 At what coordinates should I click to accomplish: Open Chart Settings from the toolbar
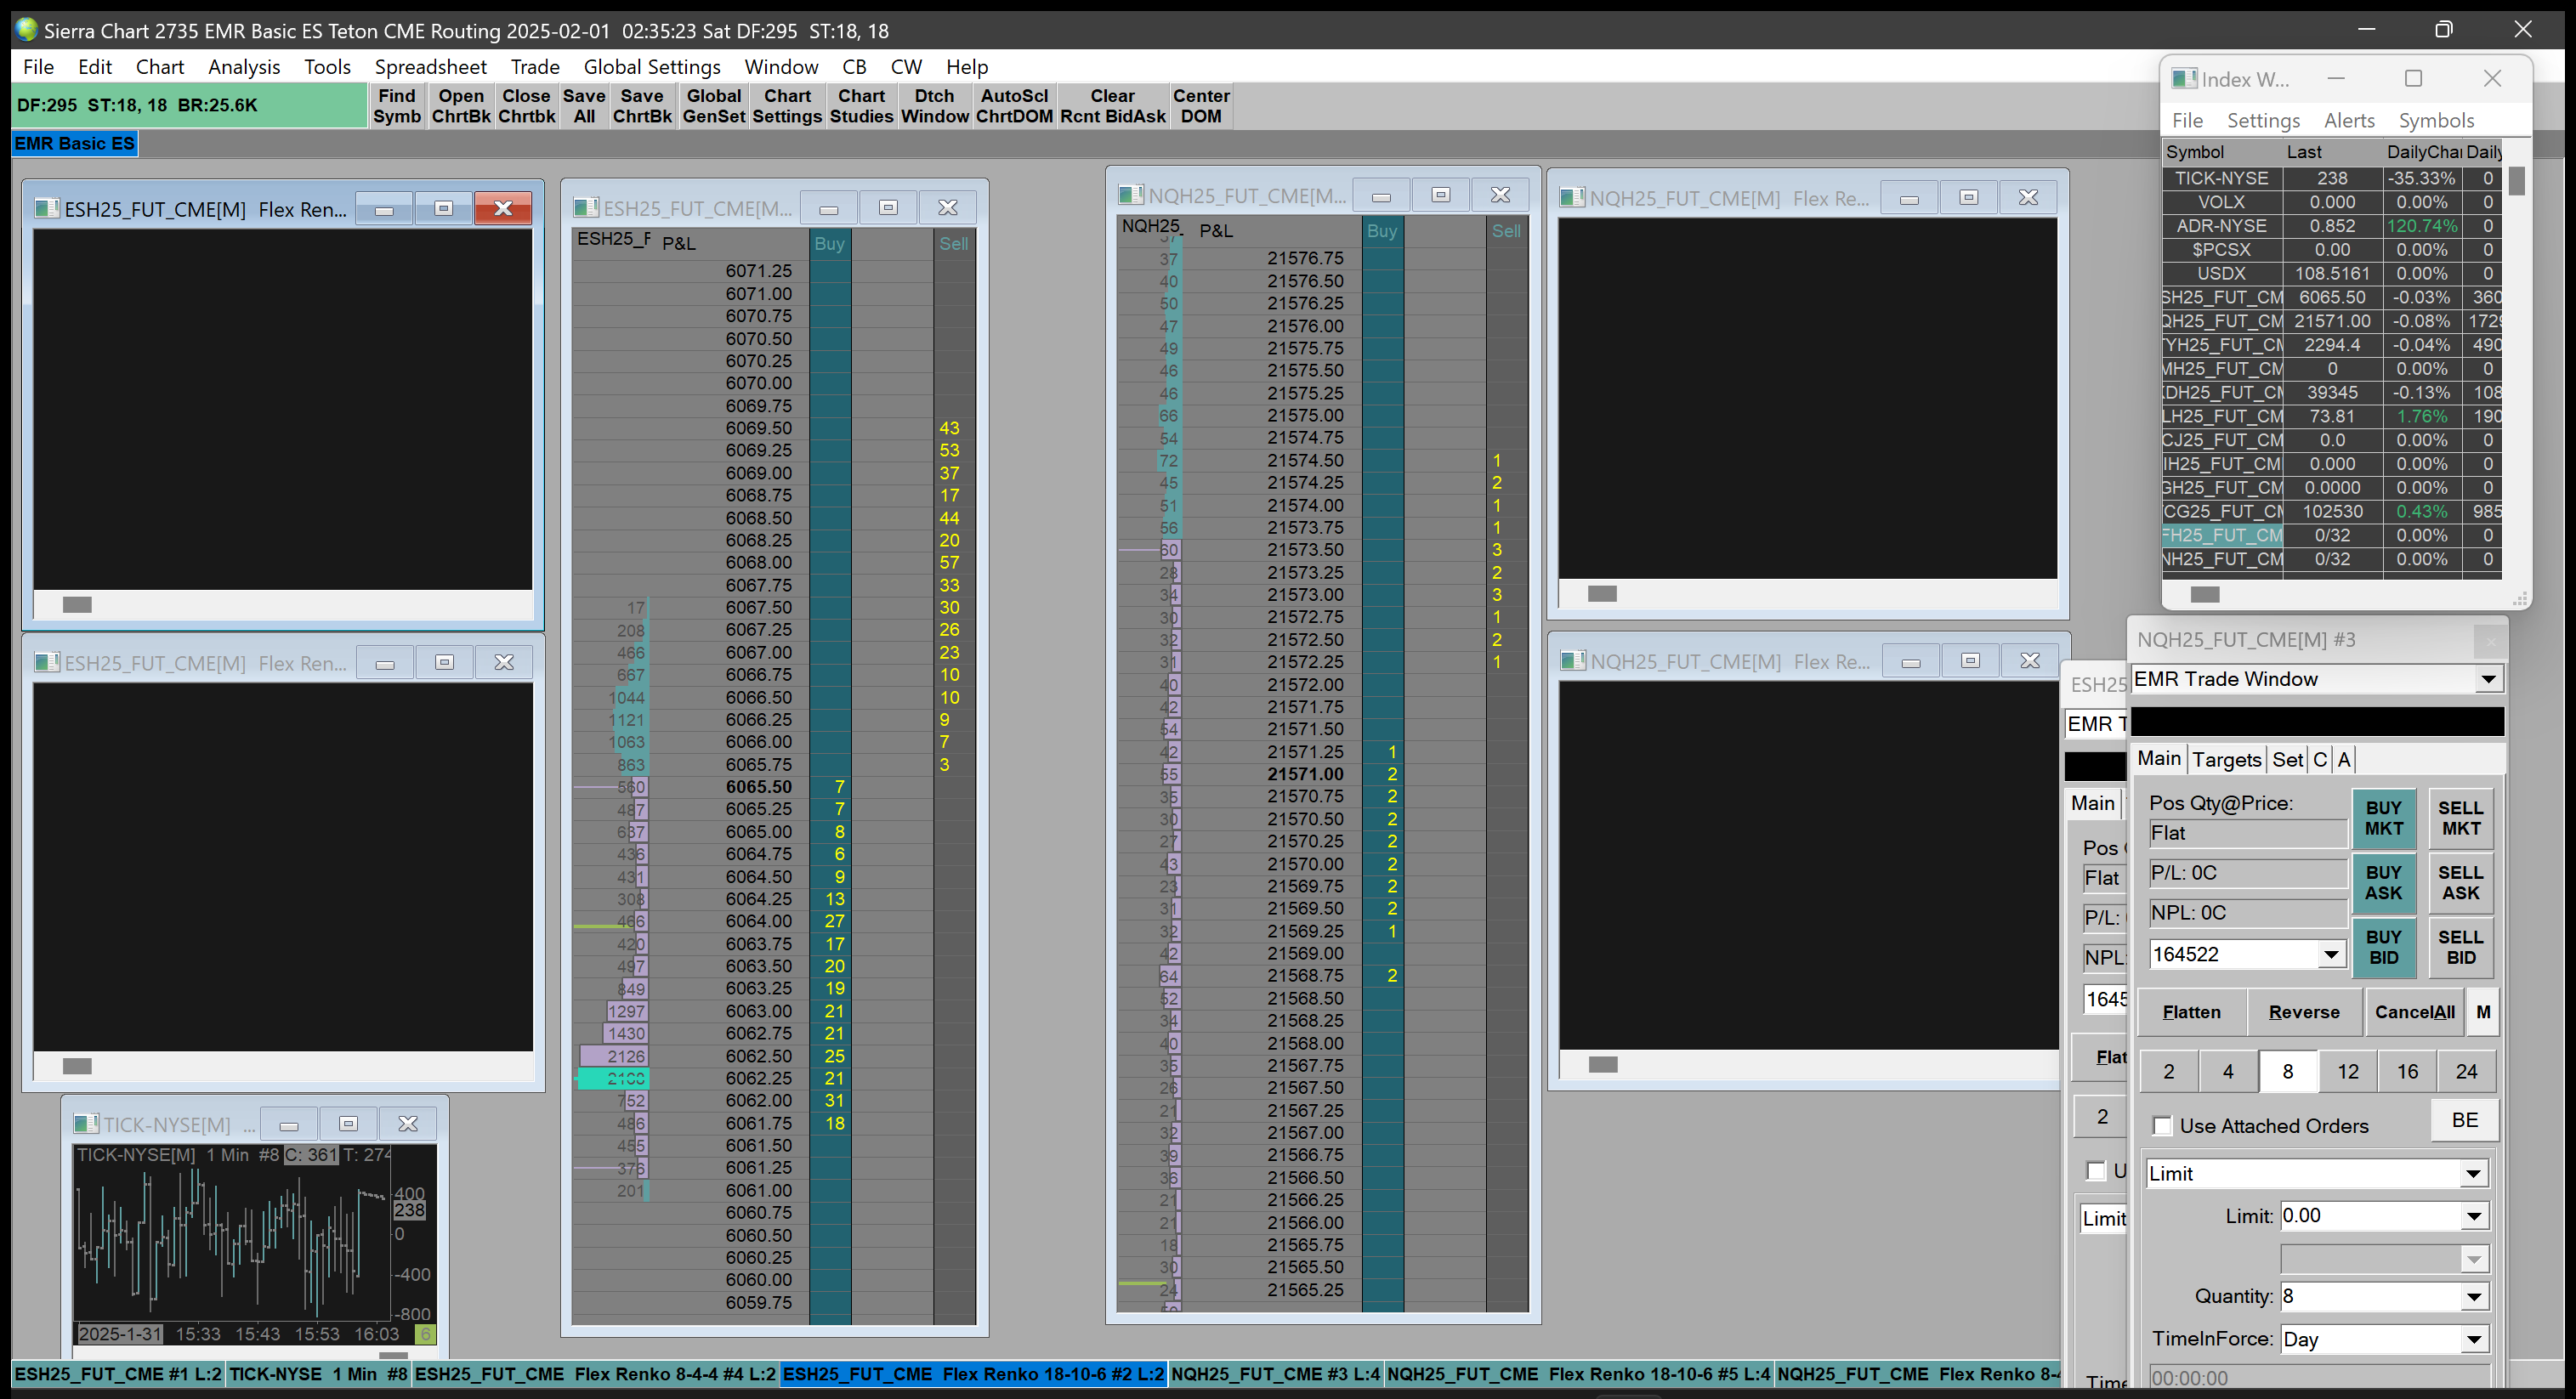coord(787,106)
